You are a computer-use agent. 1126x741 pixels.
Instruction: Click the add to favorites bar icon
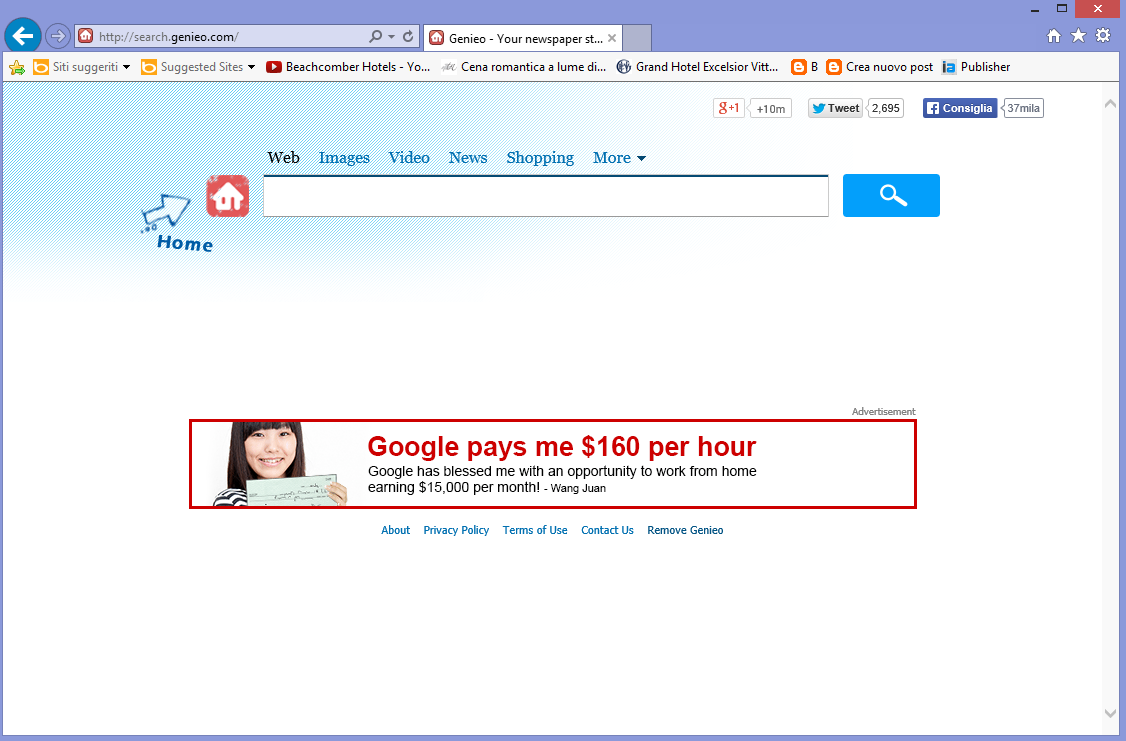point(17,67)
